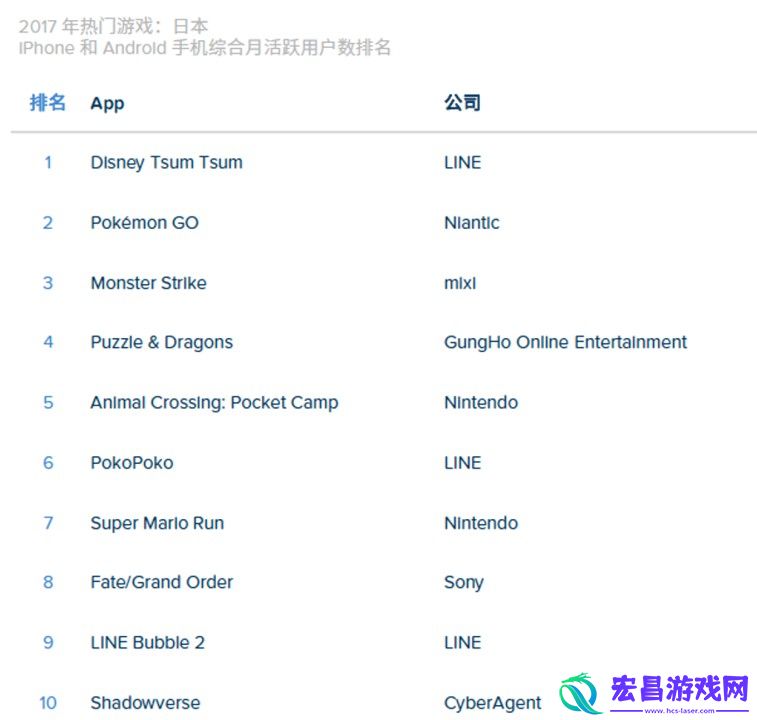Click the CyberAgent company name
The height and width of the screenshot is (720, 757).
click(492, 703)
